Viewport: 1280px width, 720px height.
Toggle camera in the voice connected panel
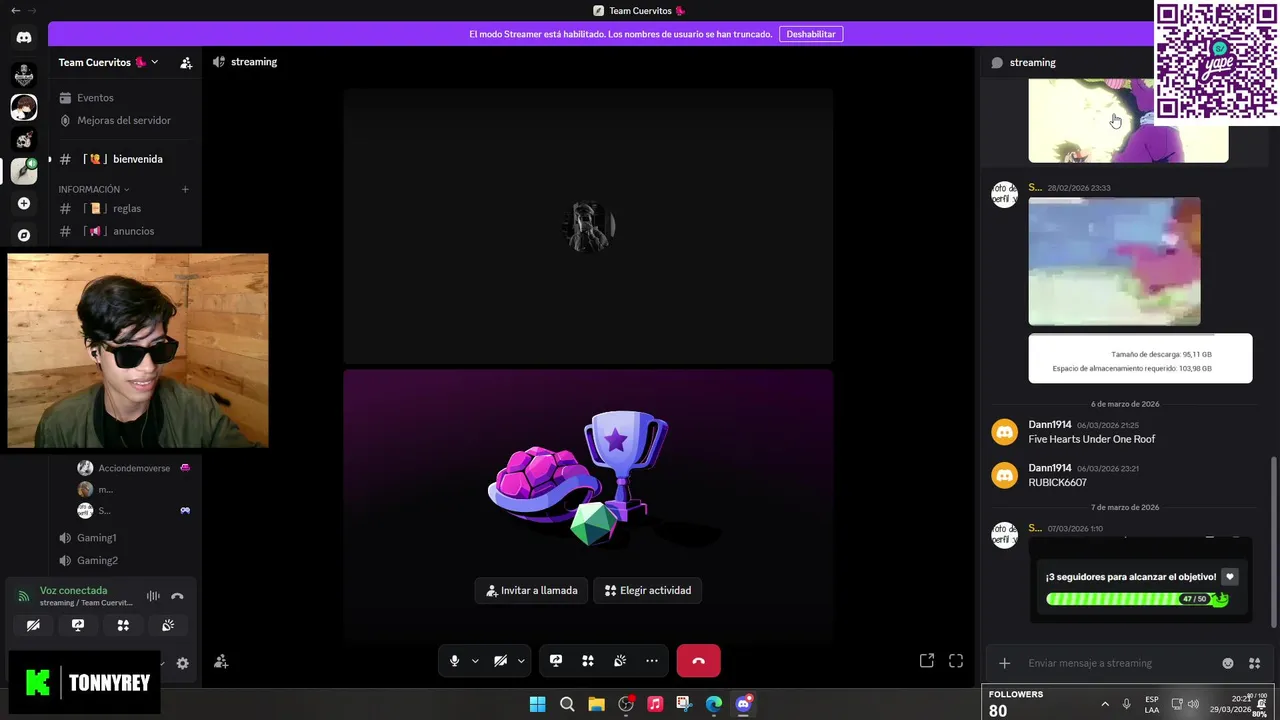coord(33,625)
